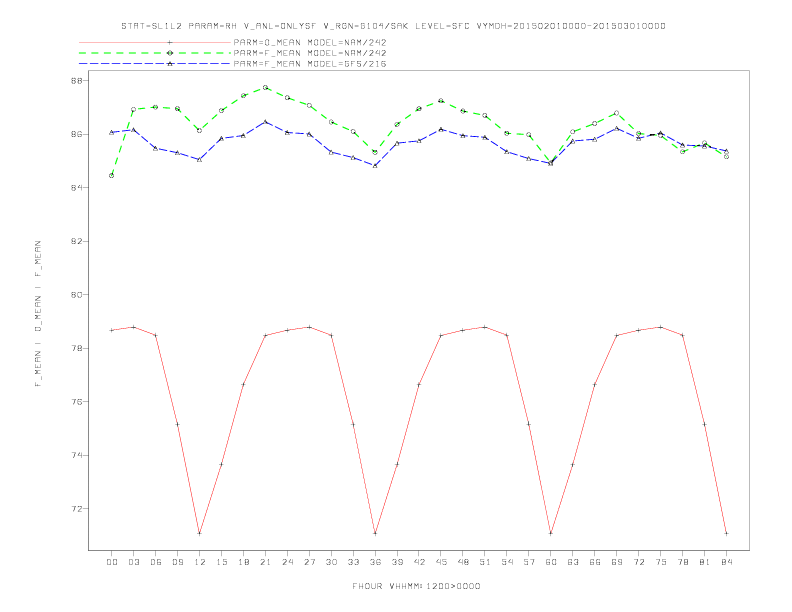Image resolution: width=792 pixels, height=612 pixels.
Task: Click y-axis tick label 88
Action: (75, 81)
